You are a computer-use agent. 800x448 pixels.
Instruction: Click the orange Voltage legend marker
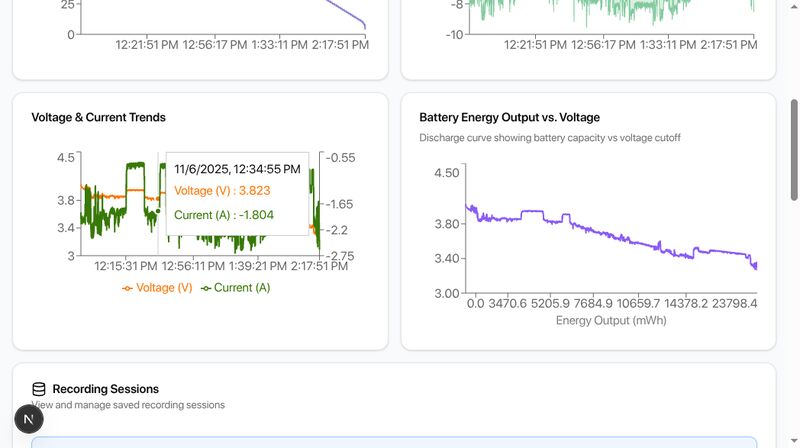click(127, 288)
